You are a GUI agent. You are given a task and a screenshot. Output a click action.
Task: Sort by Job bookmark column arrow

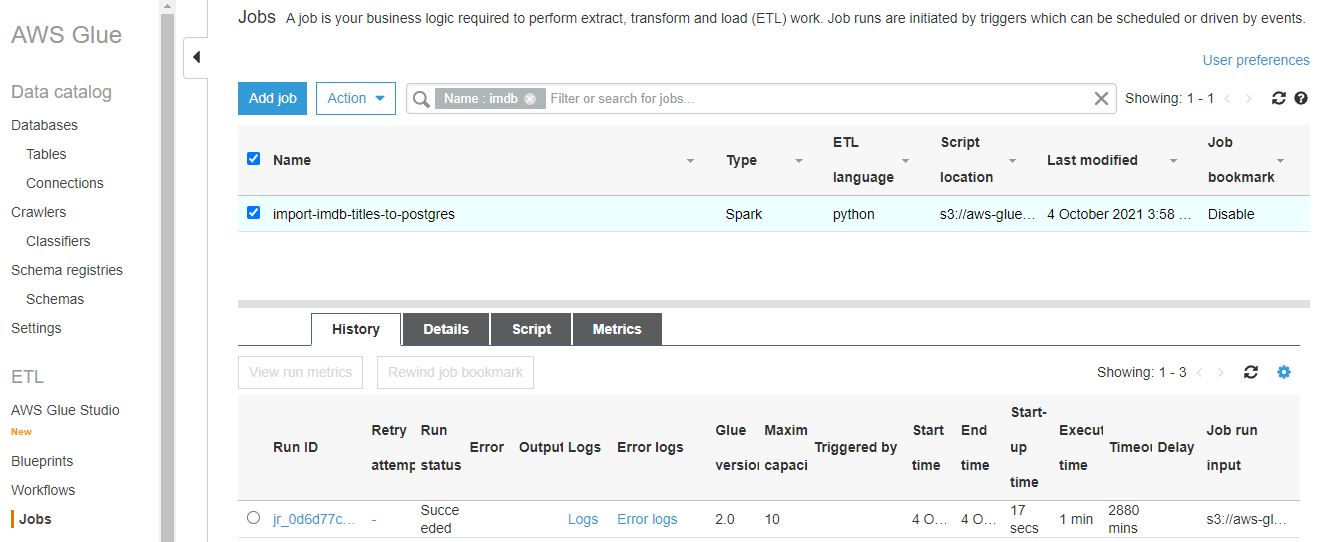[1280, 161]
